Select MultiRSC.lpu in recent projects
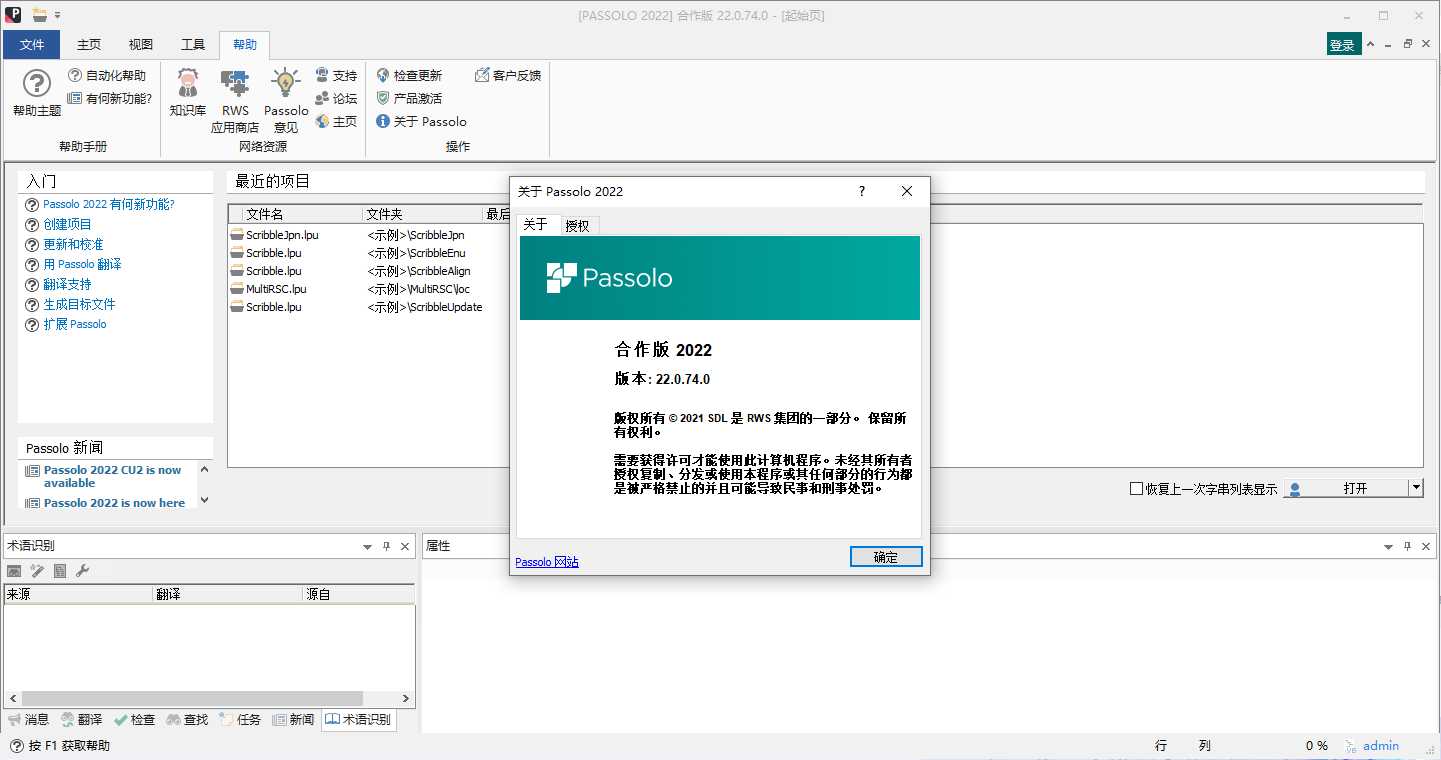Viewport: 1441px width, 760px height. pos(276,289)
